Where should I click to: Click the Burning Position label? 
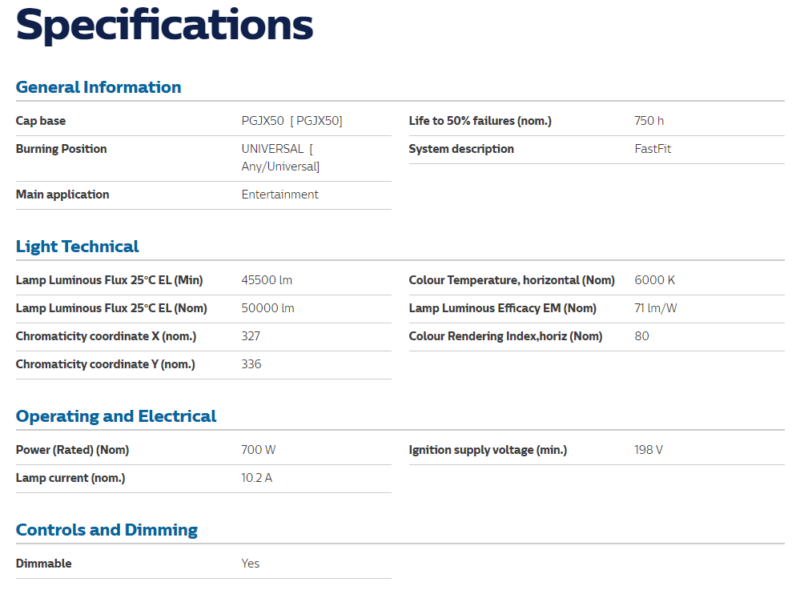click(61, 149)
